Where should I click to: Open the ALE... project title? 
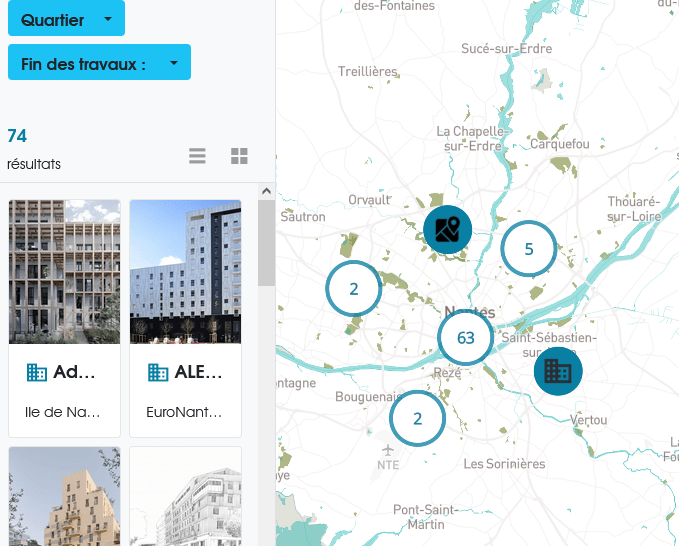[198, 372]
